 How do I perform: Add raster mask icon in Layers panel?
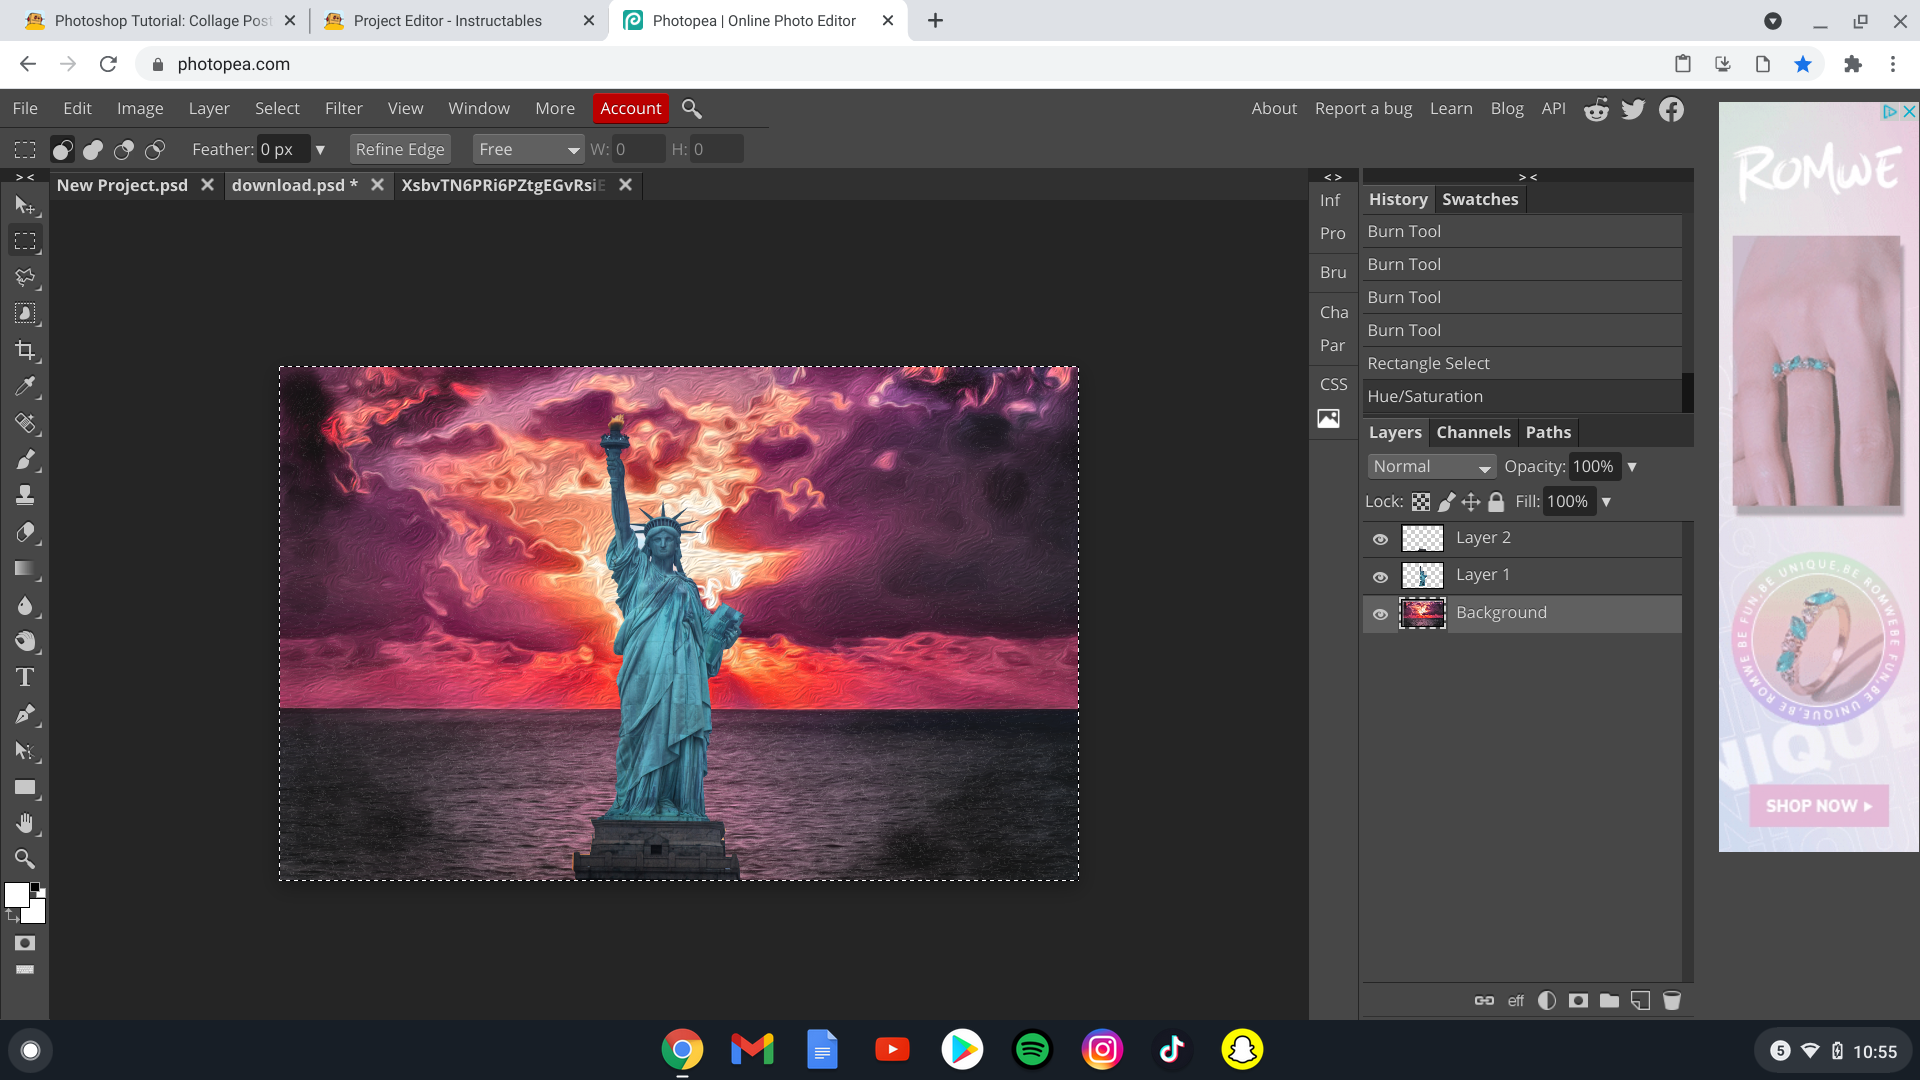[x=1578, y=1000]
